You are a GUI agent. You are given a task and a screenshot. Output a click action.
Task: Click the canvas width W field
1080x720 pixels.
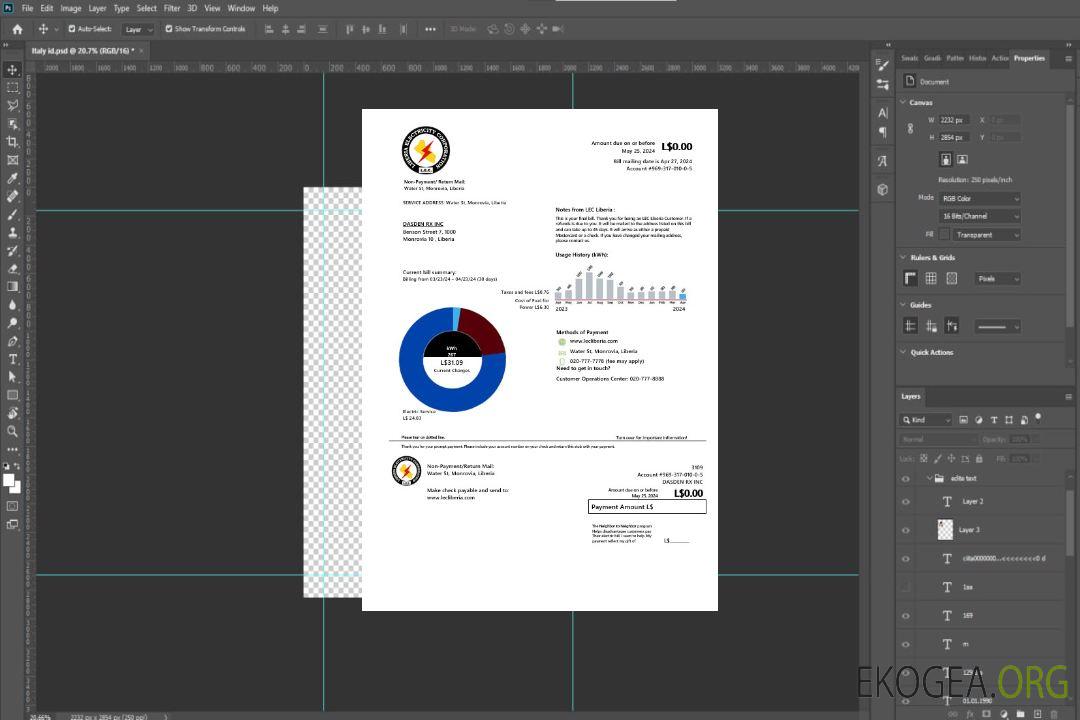point(955,120)
